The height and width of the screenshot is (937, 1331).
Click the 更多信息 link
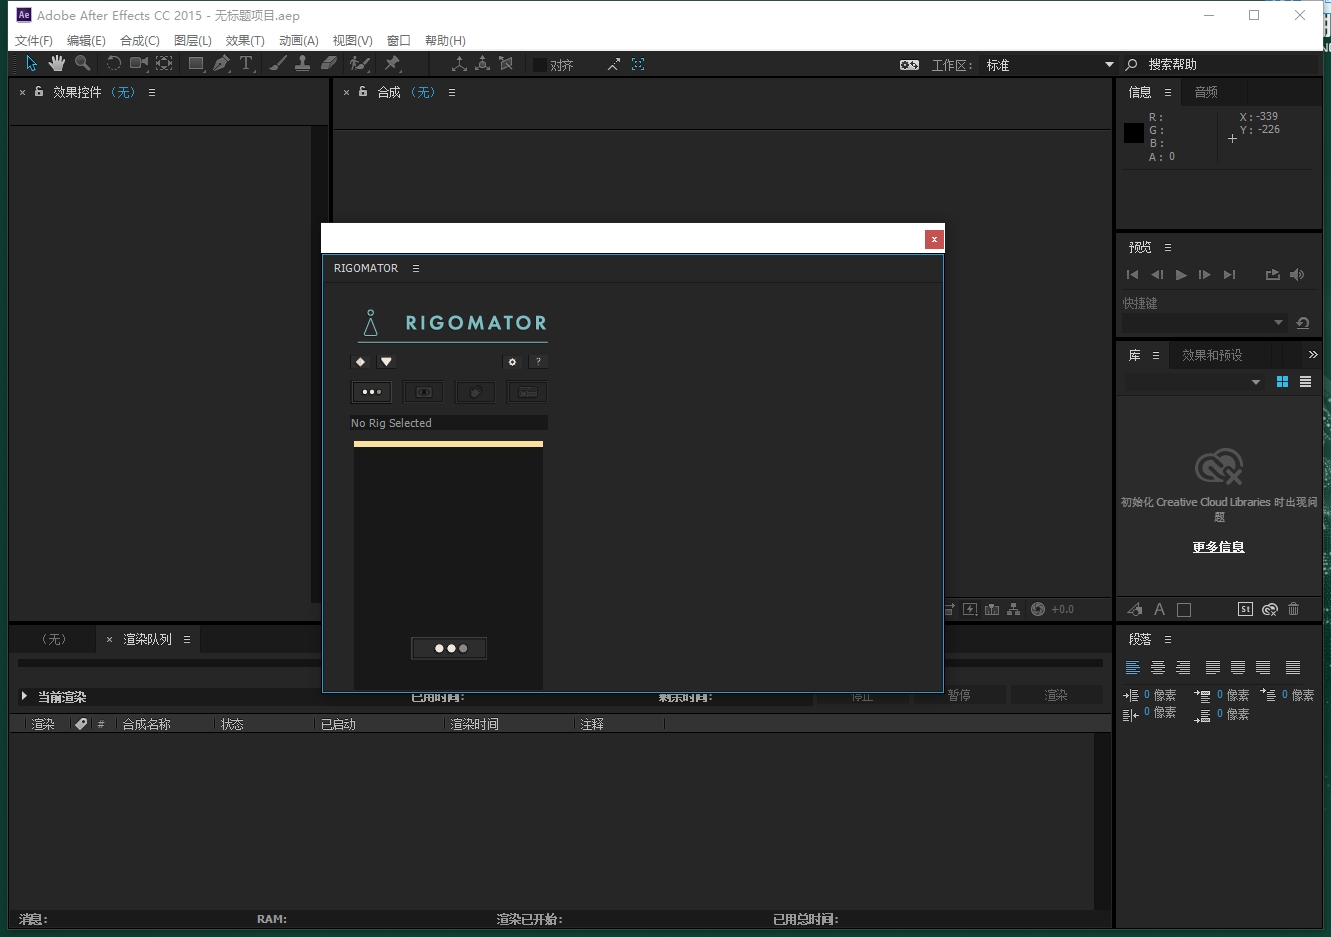1218,547
